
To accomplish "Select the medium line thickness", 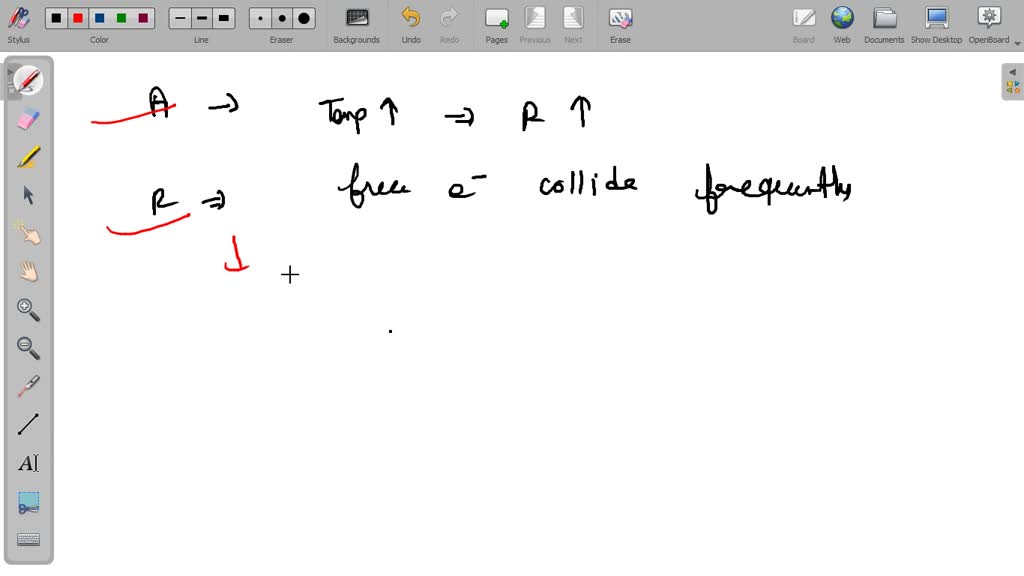I will (201, 17).
